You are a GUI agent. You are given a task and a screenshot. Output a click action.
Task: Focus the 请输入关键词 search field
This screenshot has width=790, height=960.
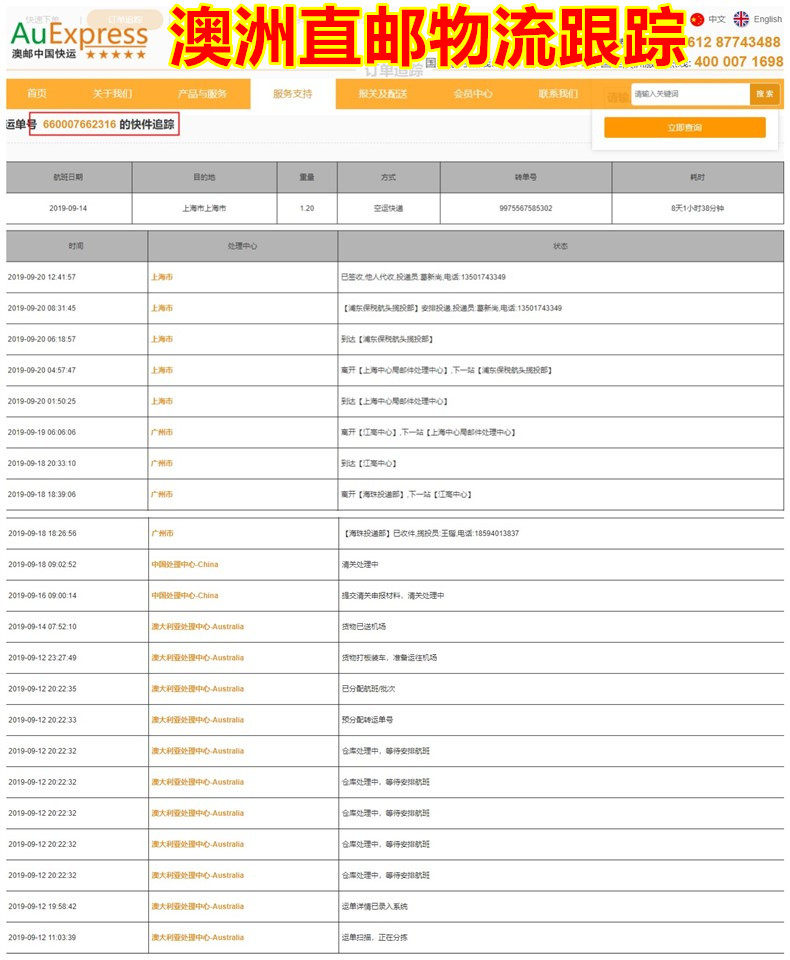[690, 94]
